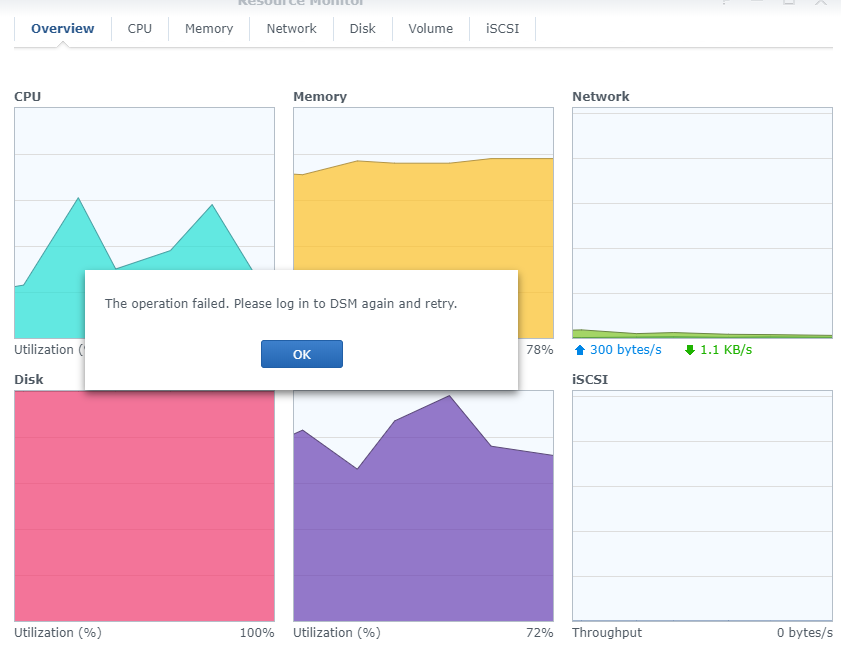Screen dimensions: 841x657
Task: Go to the Volume tab
Action: click(430, 29)
